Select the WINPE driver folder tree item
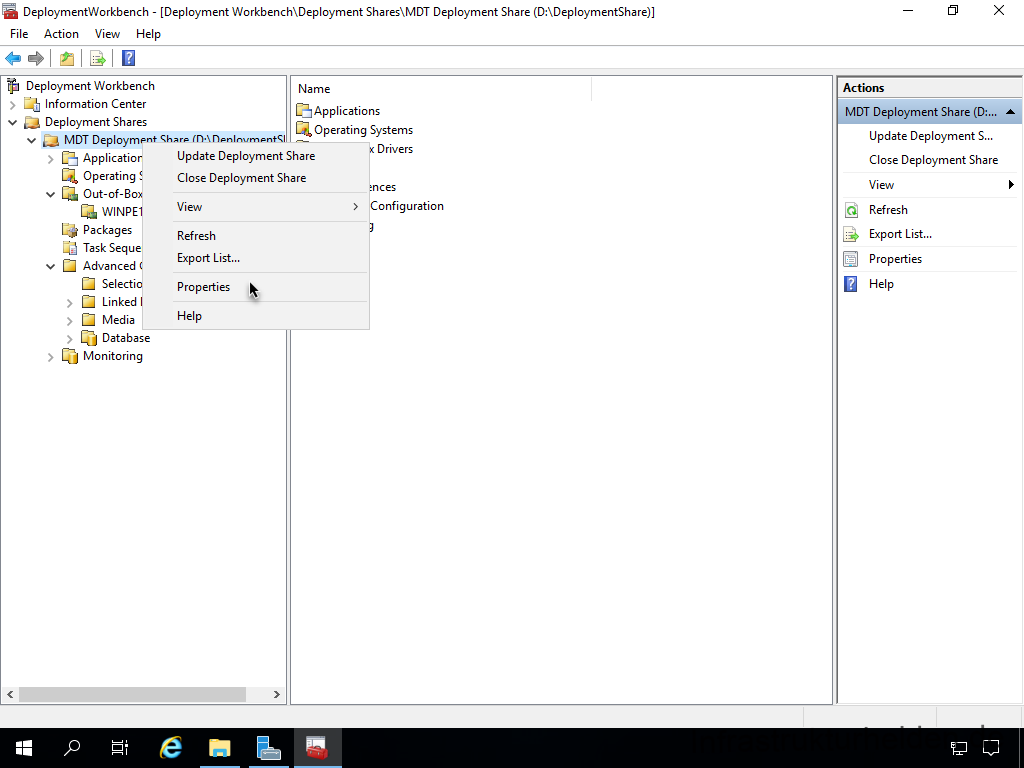 [121, 212]
